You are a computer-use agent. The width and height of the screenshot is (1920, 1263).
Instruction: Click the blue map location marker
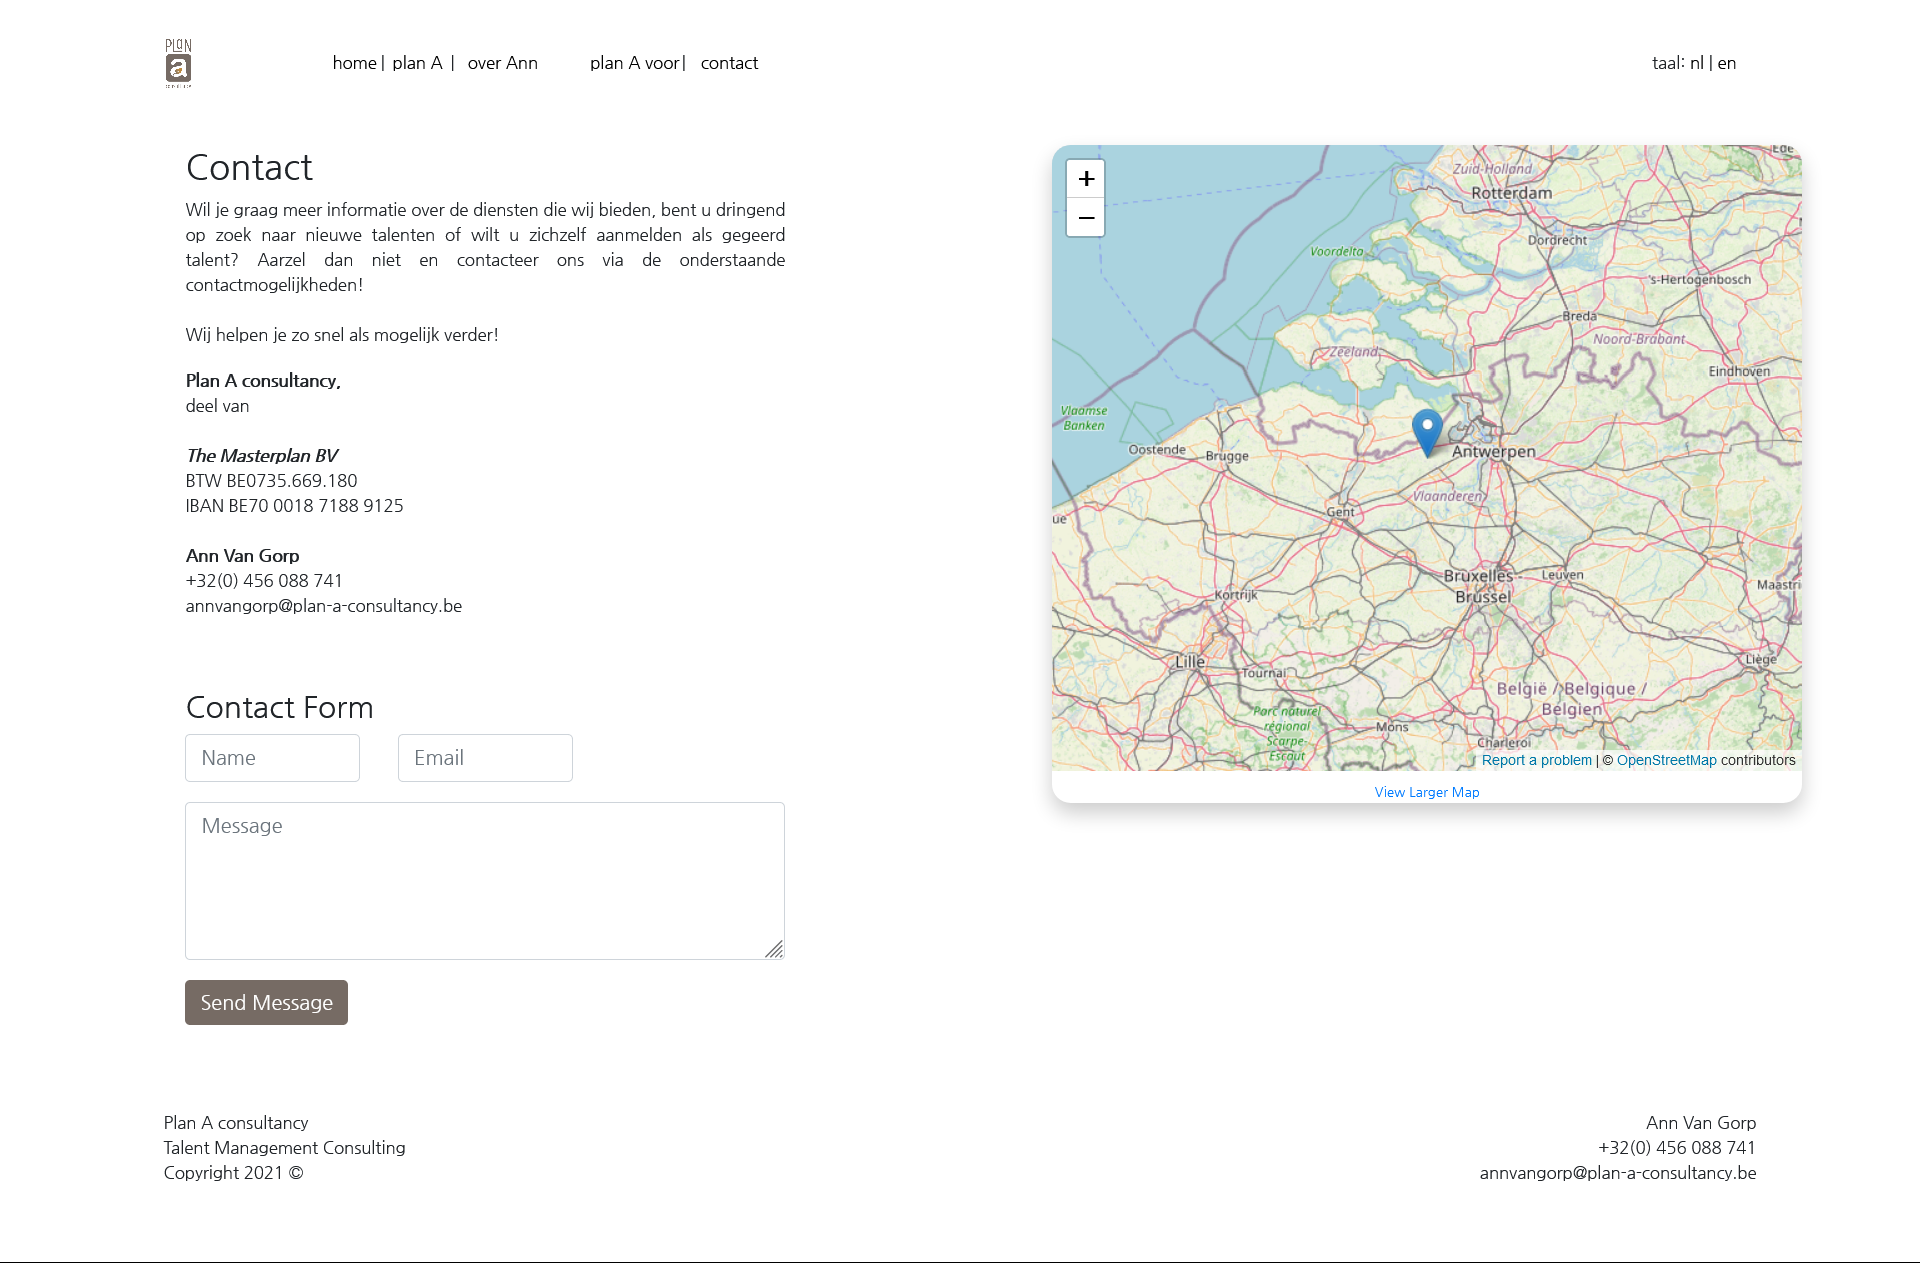[1427, 430]
